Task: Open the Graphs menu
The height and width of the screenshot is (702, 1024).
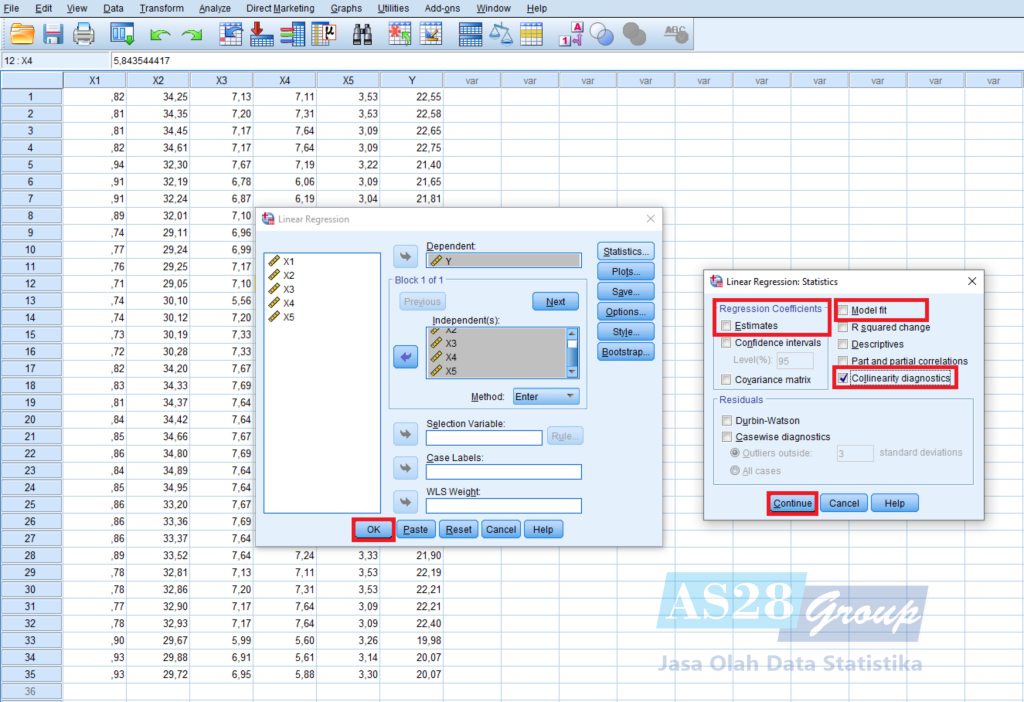Action: (x=346, y=8)
